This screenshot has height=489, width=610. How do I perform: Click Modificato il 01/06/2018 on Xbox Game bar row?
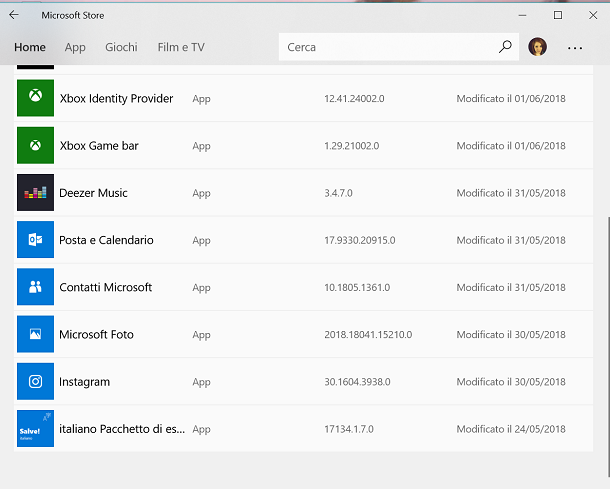point(511,146)
